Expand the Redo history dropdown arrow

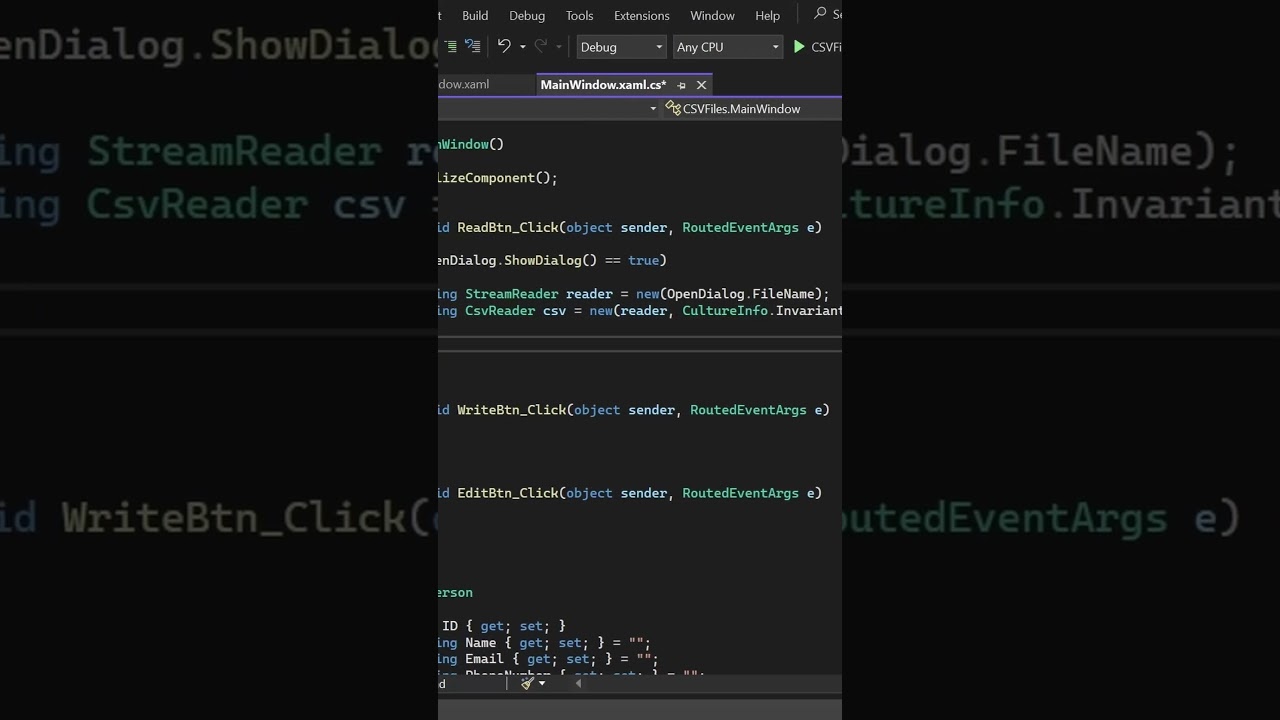pos(559,47)
